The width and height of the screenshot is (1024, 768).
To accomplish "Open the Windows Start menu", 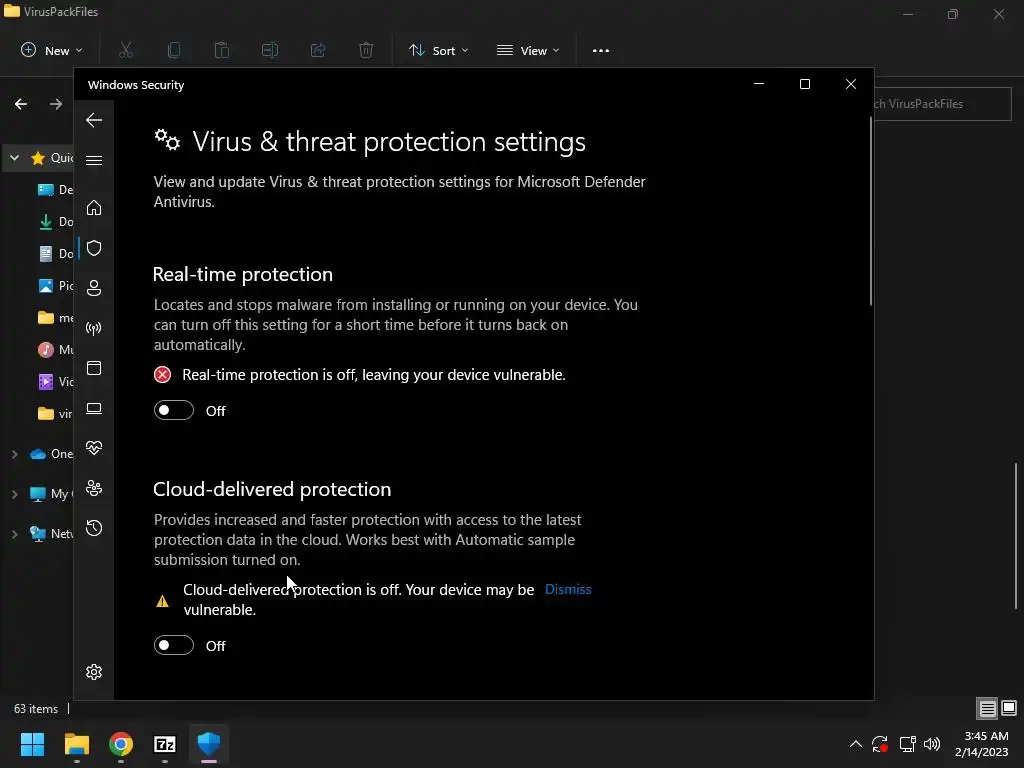I will click(32, 744).
